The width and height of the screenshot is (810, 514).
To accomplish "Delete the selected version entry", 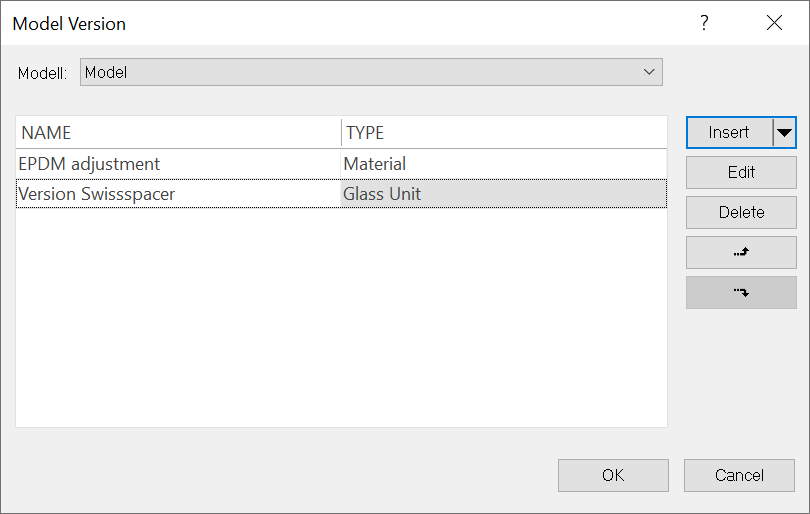I will click(741, 212).
